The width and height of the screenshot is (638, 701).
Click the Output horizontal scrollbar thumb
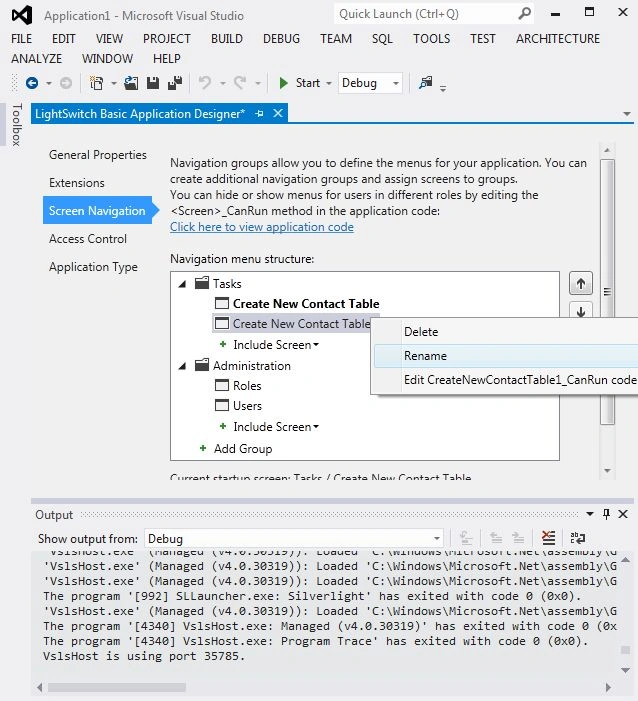pos(117,687)
